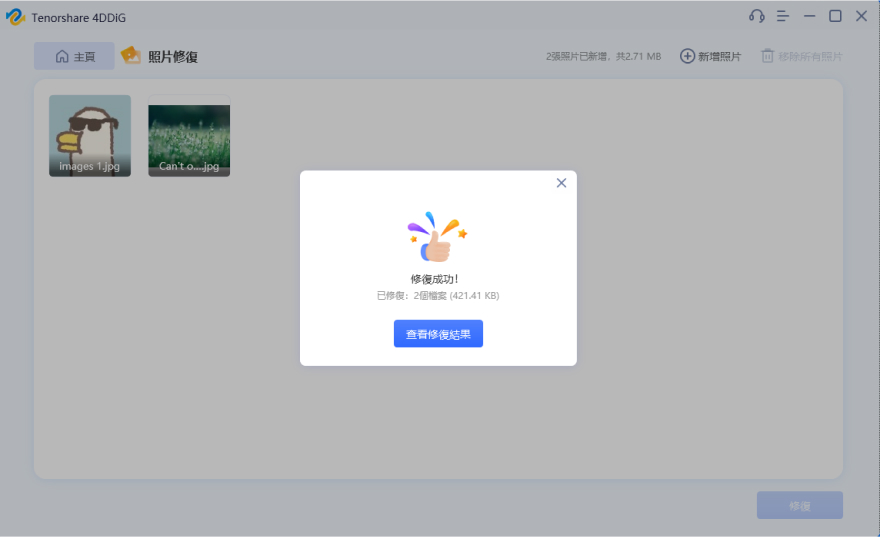Viewport: 880px width, 537px height.
Task: Click 2張照片已新增 summary text
Action: click(x=603, y=56)
